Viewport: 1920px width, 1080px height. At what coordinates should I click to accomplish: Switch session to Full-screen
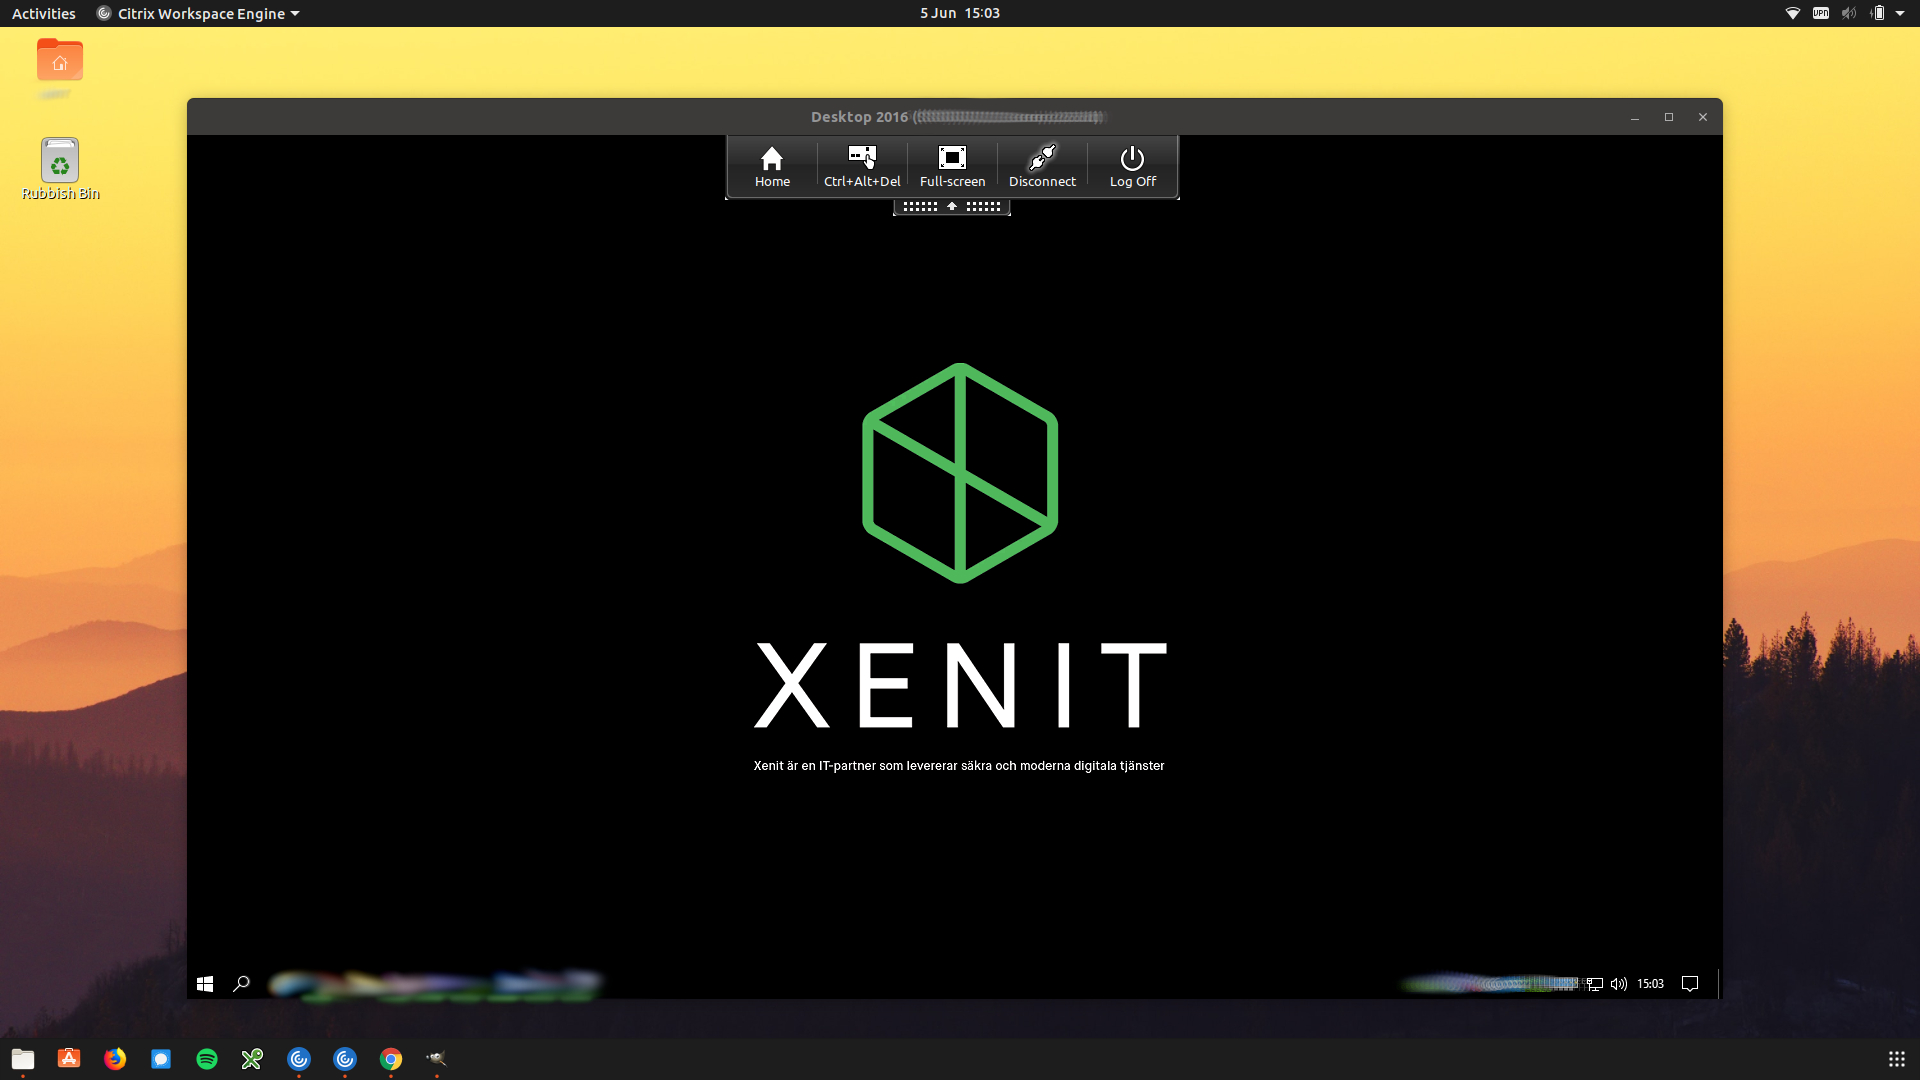952,166
